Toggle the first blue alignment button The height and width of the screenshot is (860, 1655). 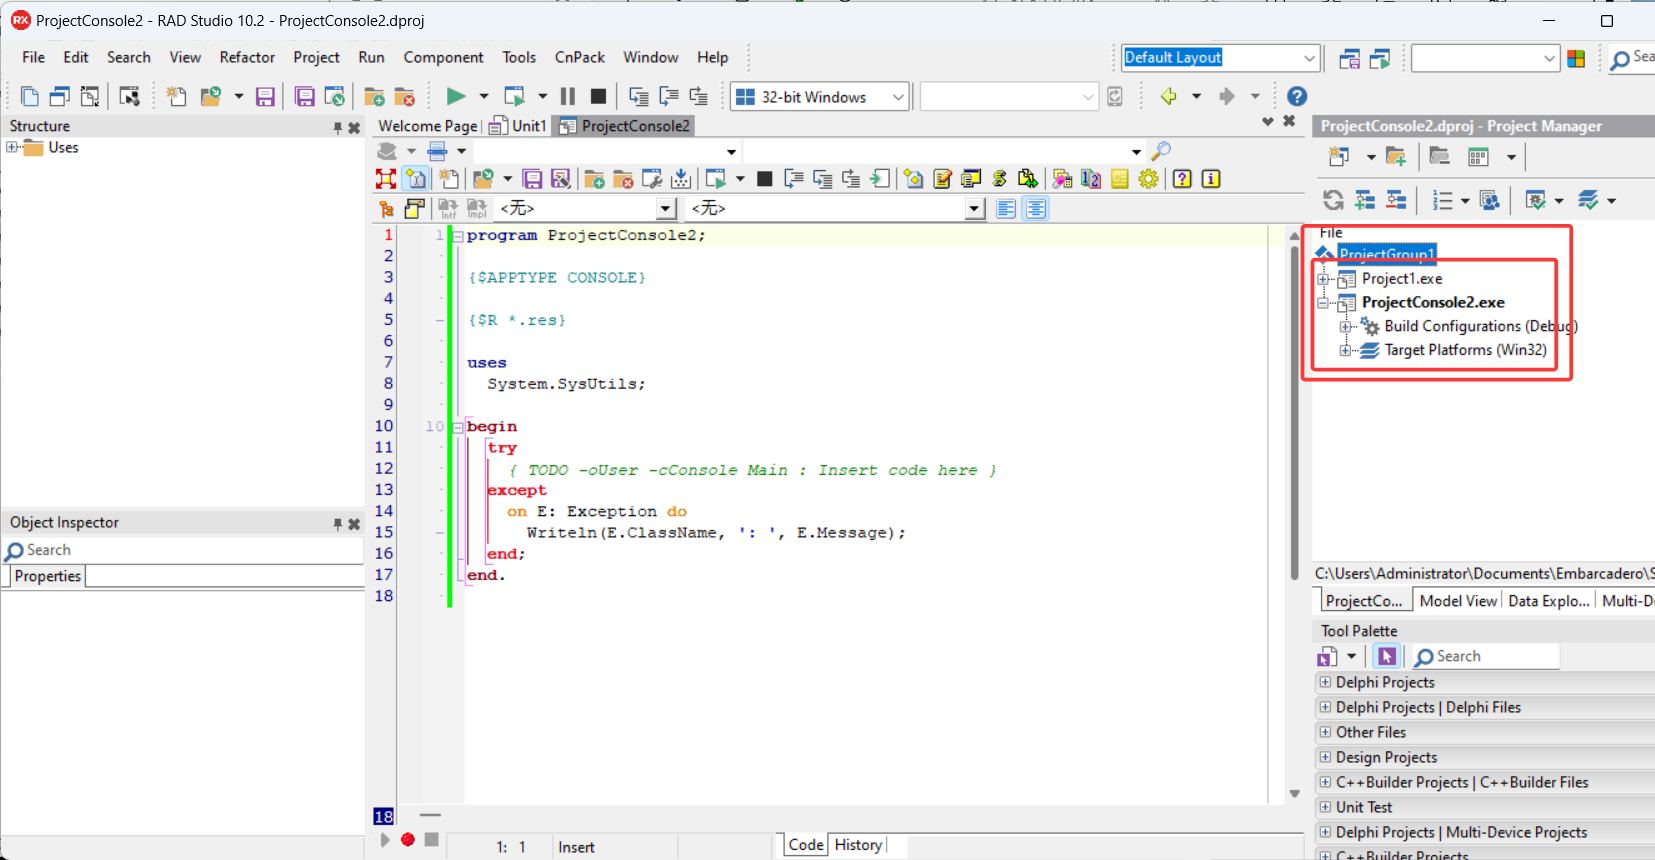pyautogui.click(x=1006, y=208)
